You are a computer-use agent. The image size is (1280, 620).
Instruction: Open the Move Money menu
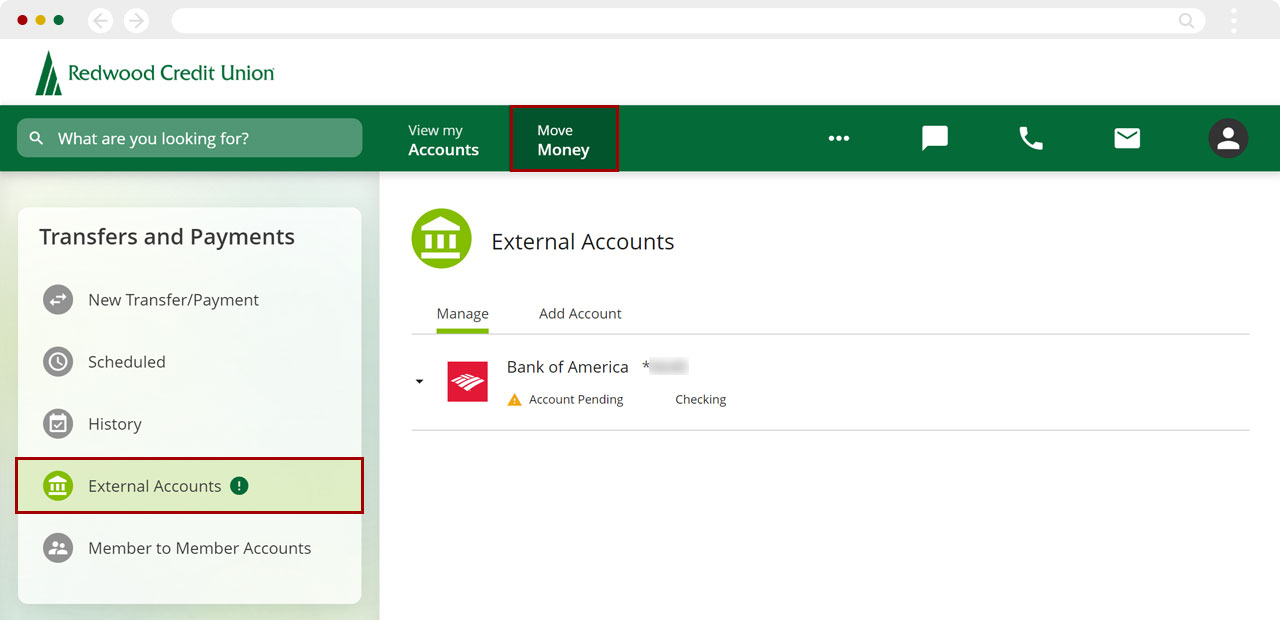[564, 139]
